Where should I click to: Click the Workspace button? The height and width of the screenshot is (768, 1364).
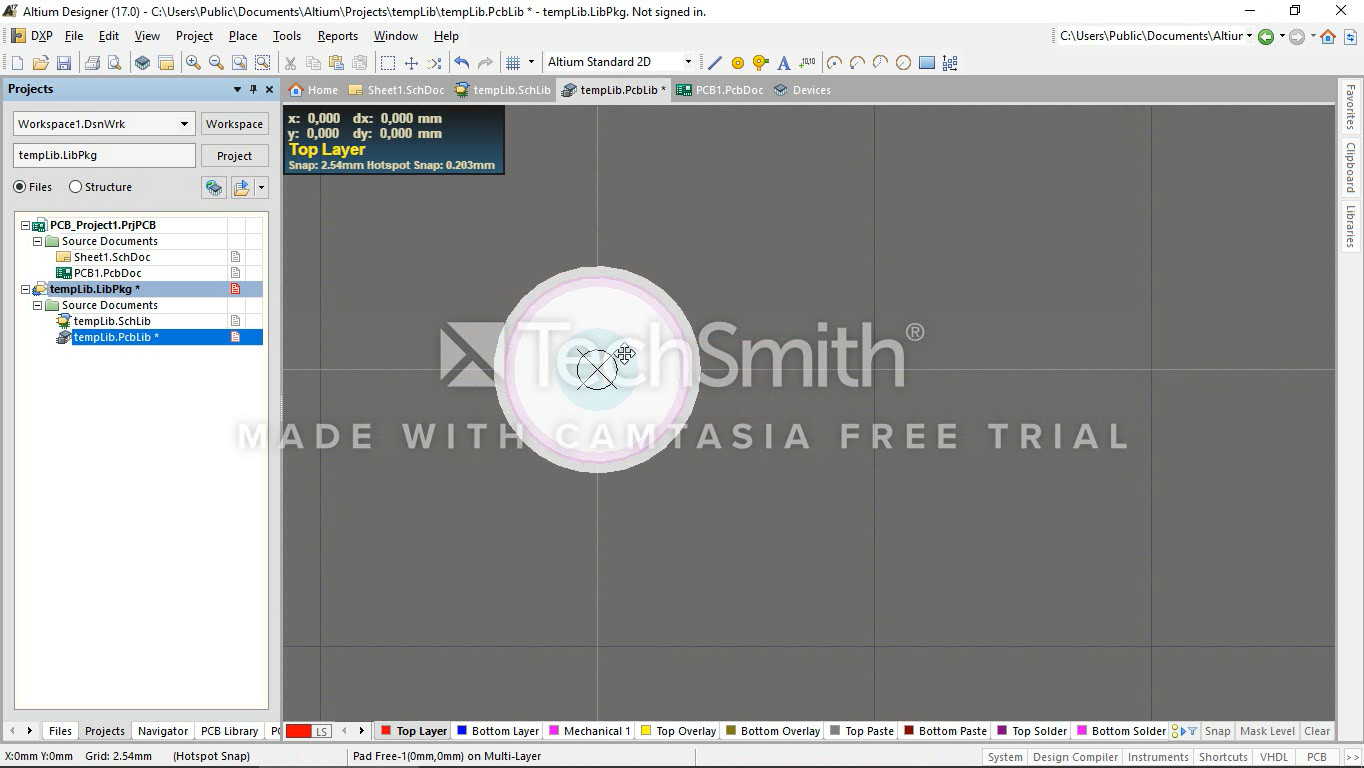coord(235,124)
